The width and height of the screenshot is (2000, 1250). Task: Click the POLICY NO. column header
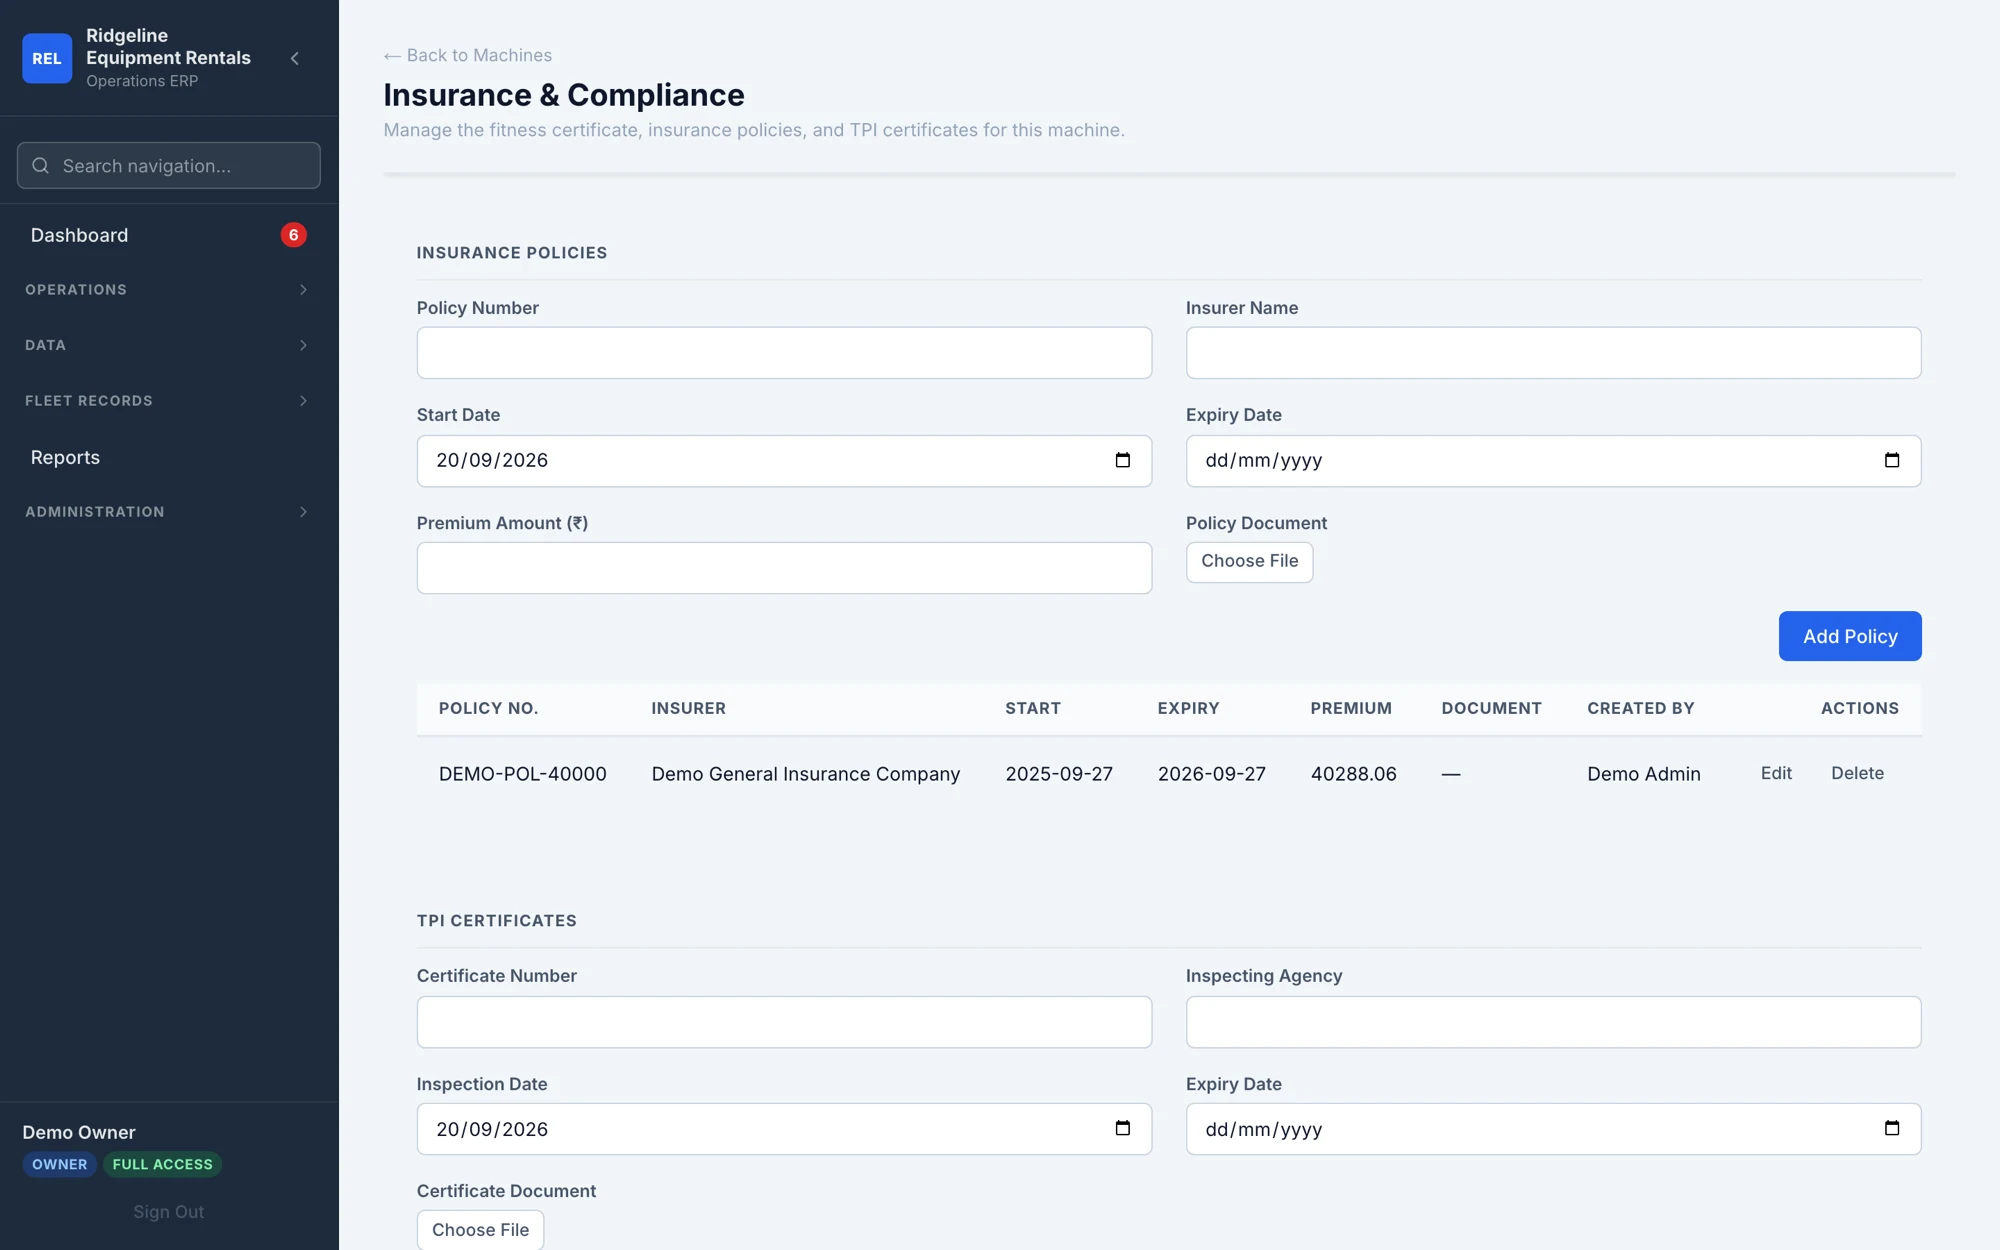[x=488, y=708]
